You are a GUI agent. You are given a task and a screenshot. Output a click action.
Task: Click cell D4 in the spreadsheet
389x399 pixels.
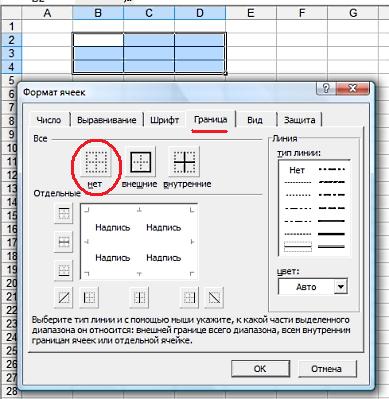(200, 66)
